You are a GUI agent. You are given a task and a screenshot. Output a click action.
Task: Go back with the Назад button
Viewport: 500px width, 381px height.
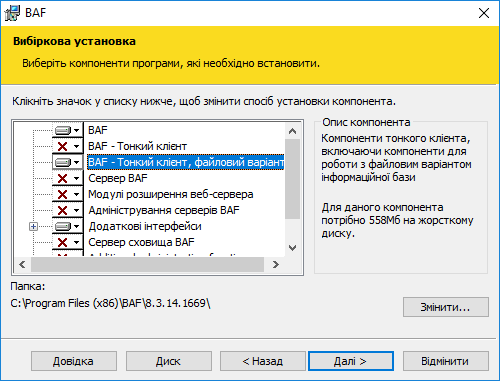(x=263, y=361)
